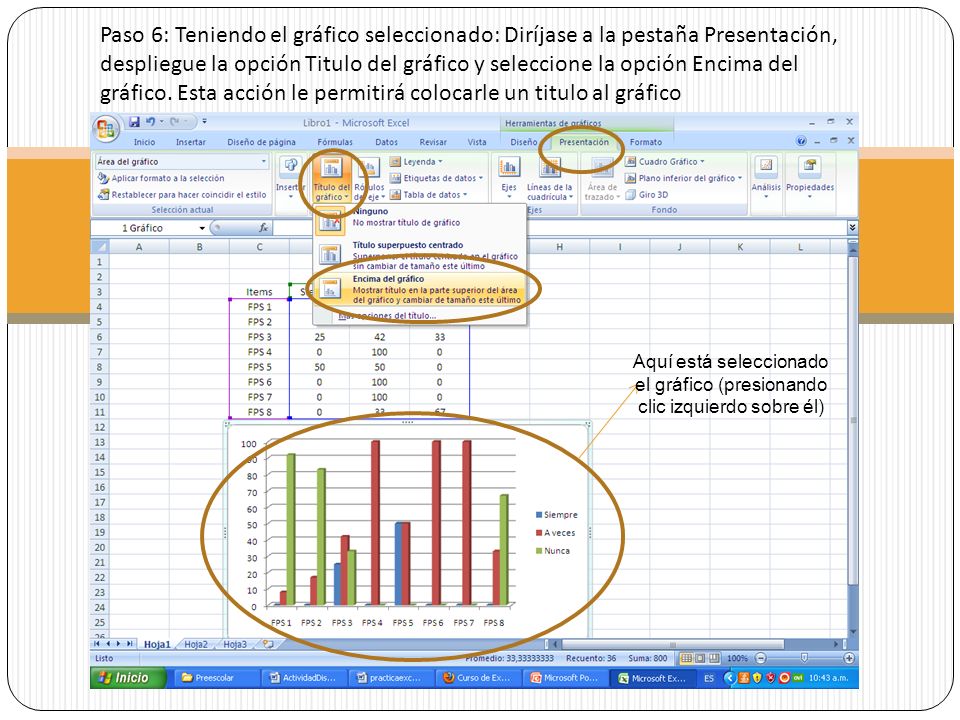Select Encima del gráfico menu option
The image size is (960, 720).
[420, 289]
